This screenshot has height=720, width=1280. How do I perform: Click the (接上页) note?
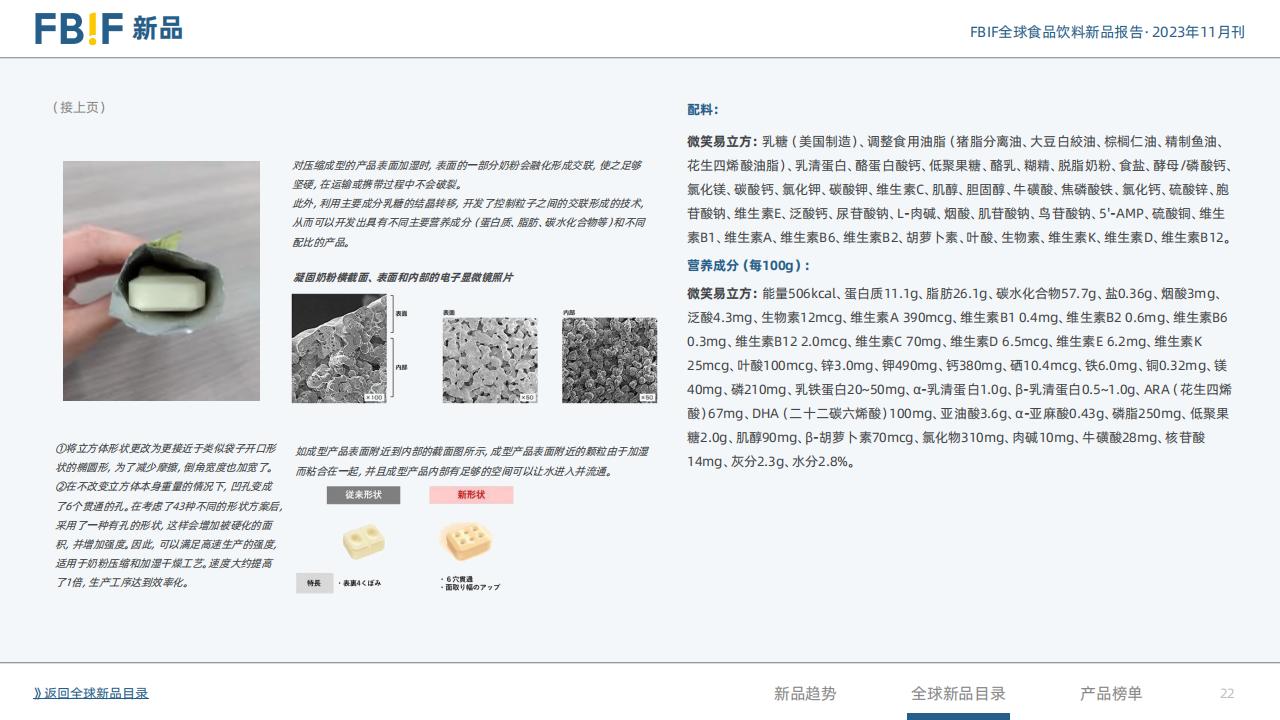pos(79,108)
